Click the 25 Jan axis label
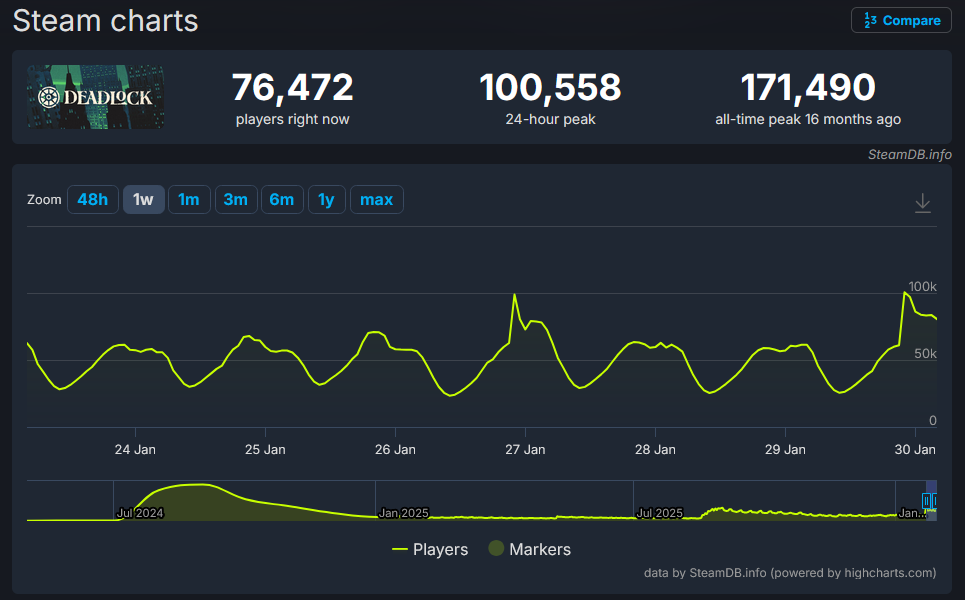 (265, 449)
